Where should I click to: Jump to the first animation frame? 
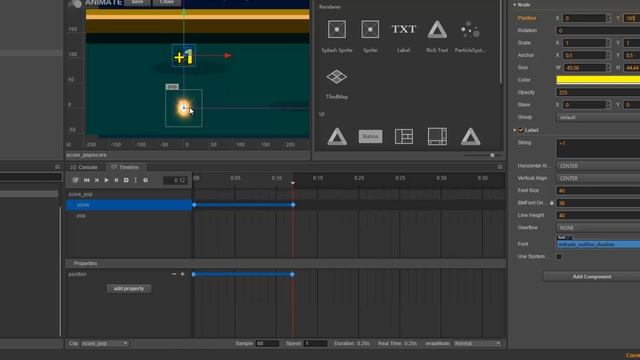87,180
